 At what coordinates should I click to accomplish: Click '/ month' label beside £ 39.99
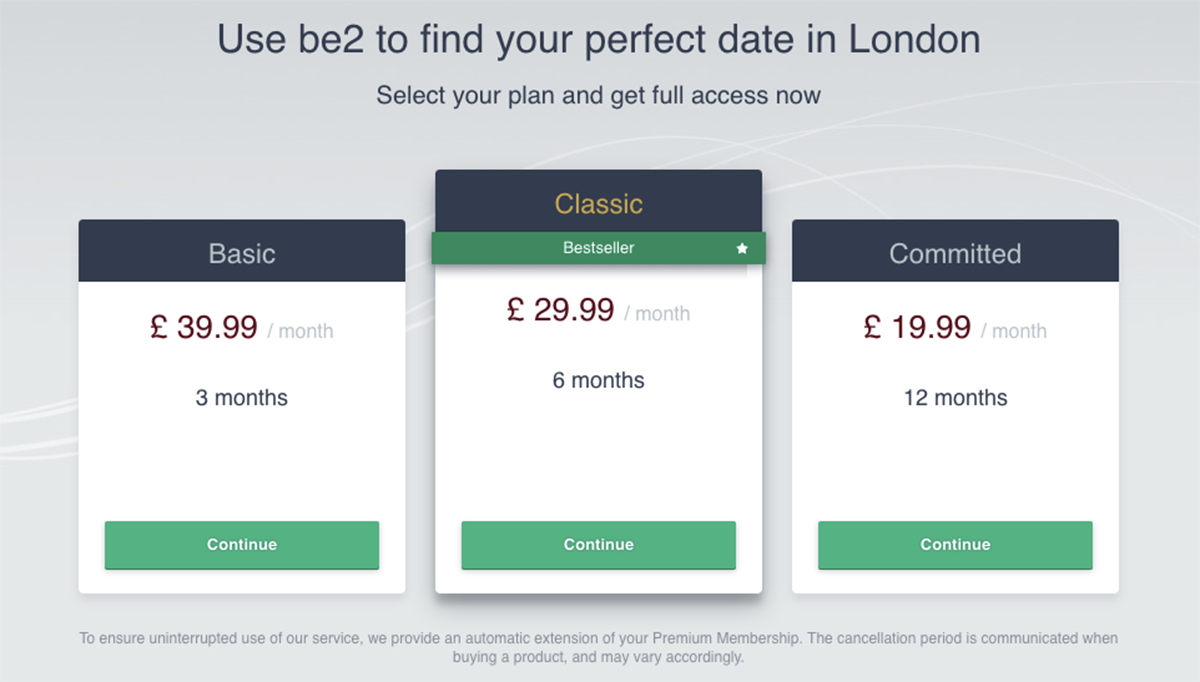coord(301,331)
